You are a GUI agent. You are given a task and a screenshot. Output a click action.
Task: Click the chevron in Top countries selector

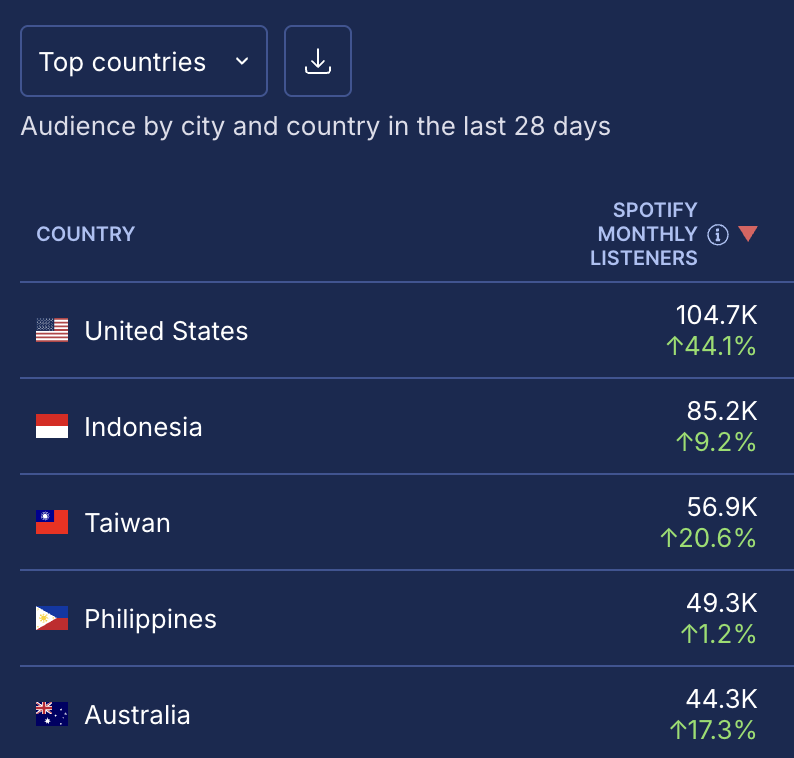coord(242,61)
